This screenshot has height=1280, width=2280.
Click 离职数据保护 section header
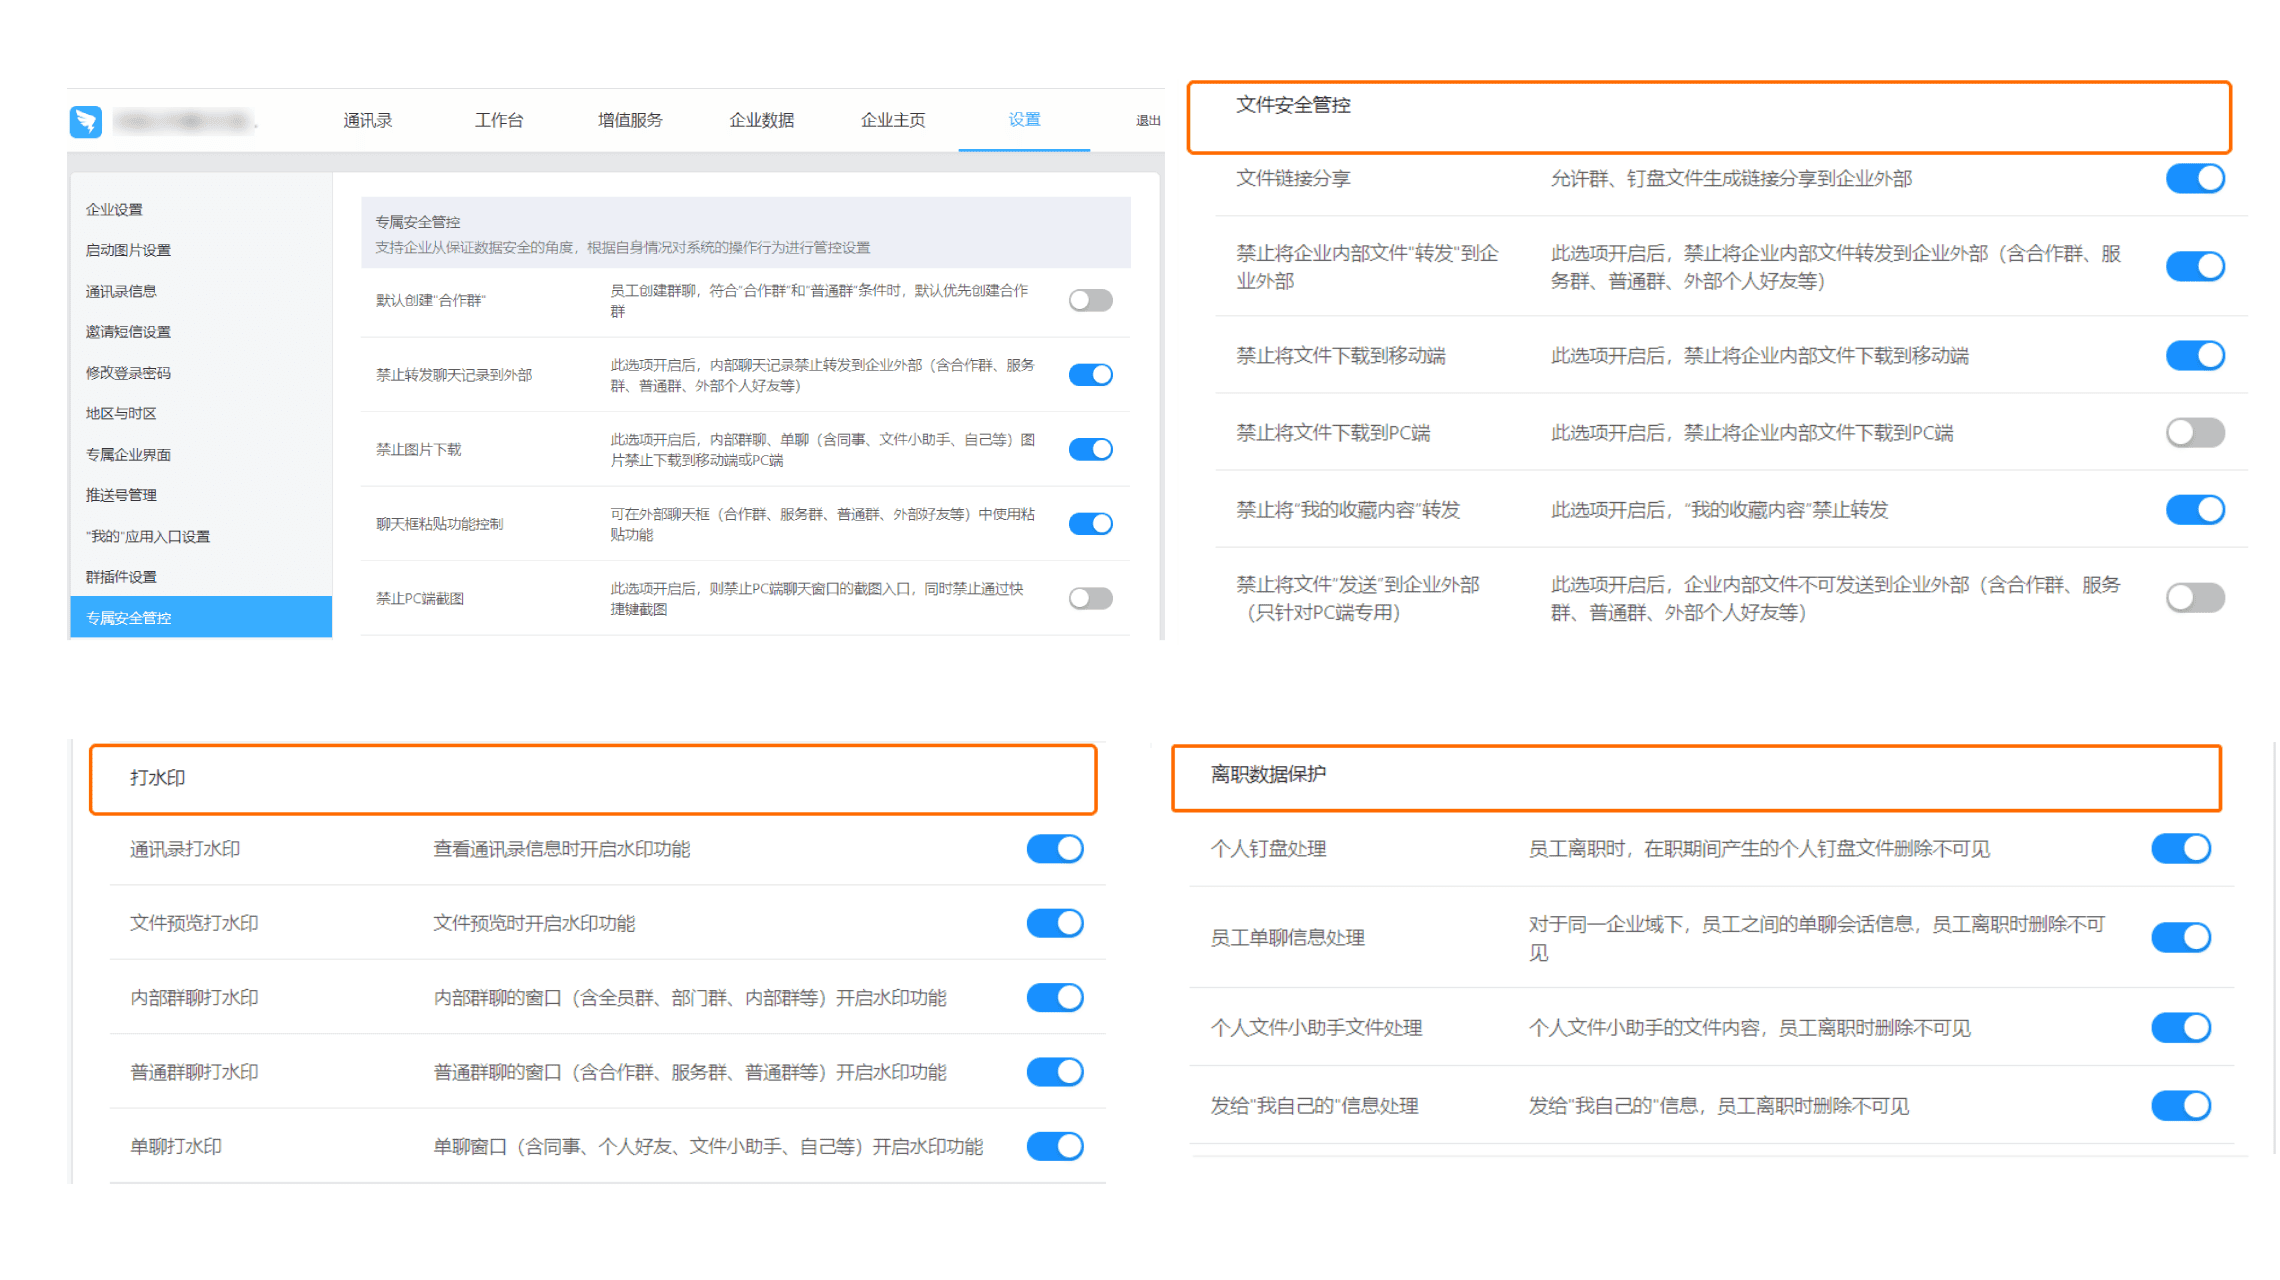coord(1268,774)
